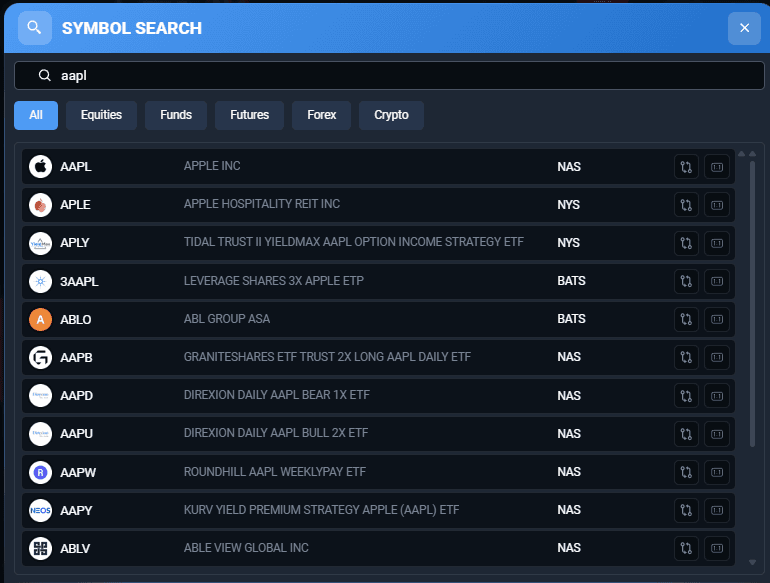
Task: Click the 1:1 icon in the AAPY row
Action: [716, 510]
